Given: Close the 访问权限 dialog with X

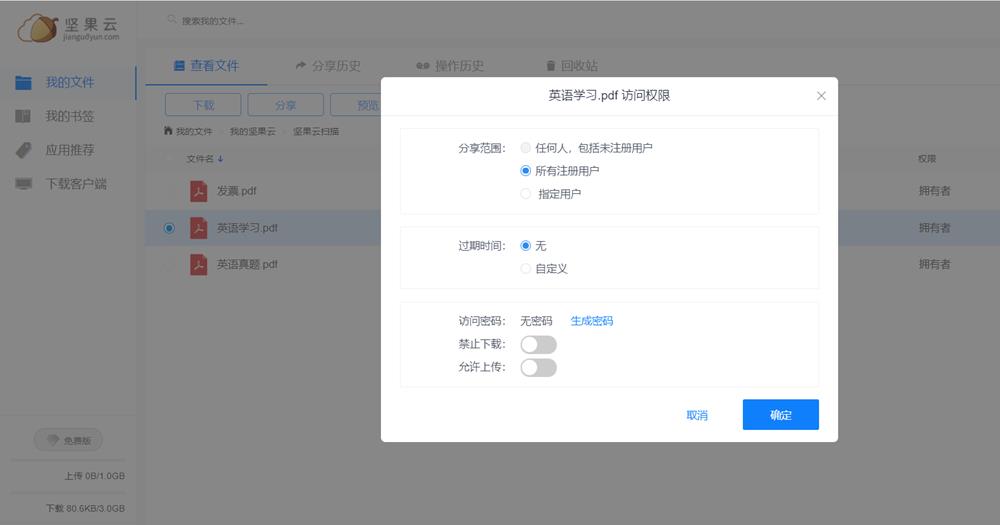Looking at the screenshot, I should coord(821,96).
